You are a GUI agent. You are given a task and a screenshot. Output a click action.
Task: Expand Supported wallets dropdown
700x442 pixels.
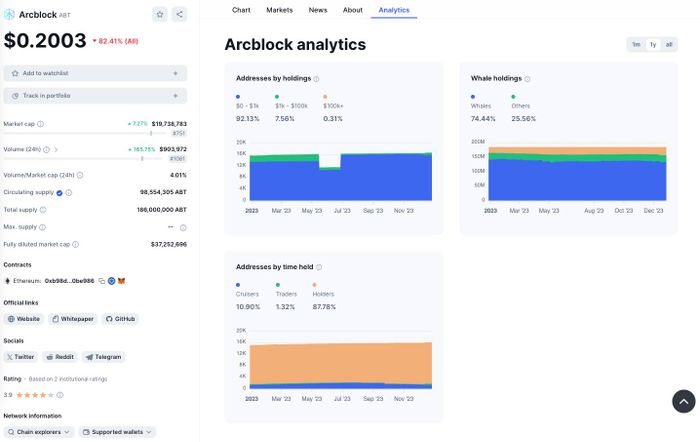point(117,432)
